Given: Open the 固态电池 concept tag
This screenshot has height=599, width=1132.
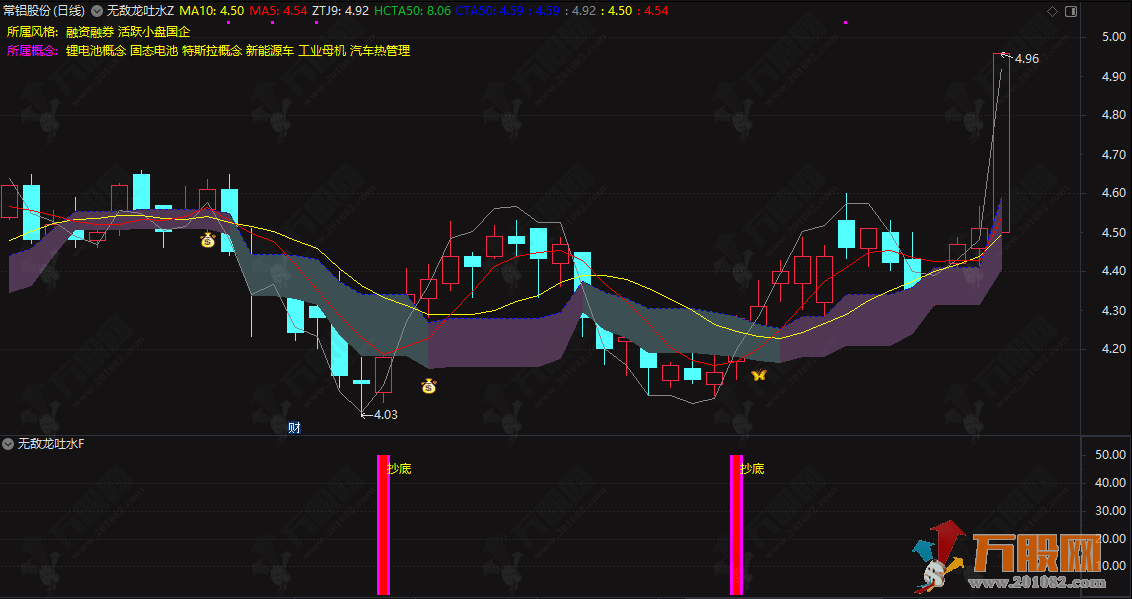Looking at the screenshot, I should [154, 51].
